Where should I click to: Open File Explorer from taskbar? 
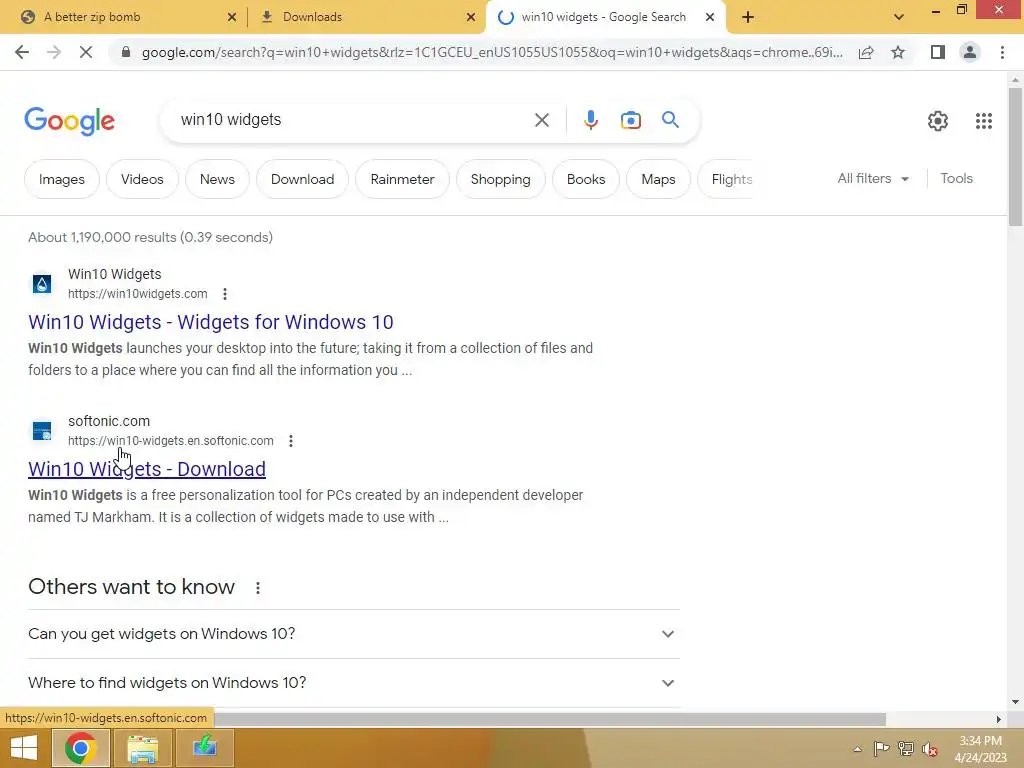tap(142, 748)
